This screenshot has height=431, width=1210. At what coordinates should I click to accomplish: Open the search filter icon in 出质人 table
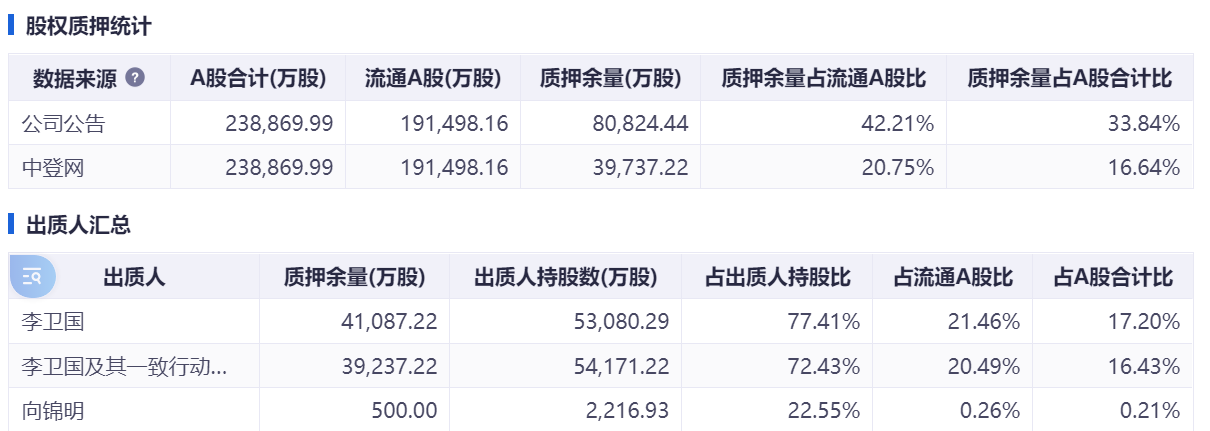click(33, 276)
